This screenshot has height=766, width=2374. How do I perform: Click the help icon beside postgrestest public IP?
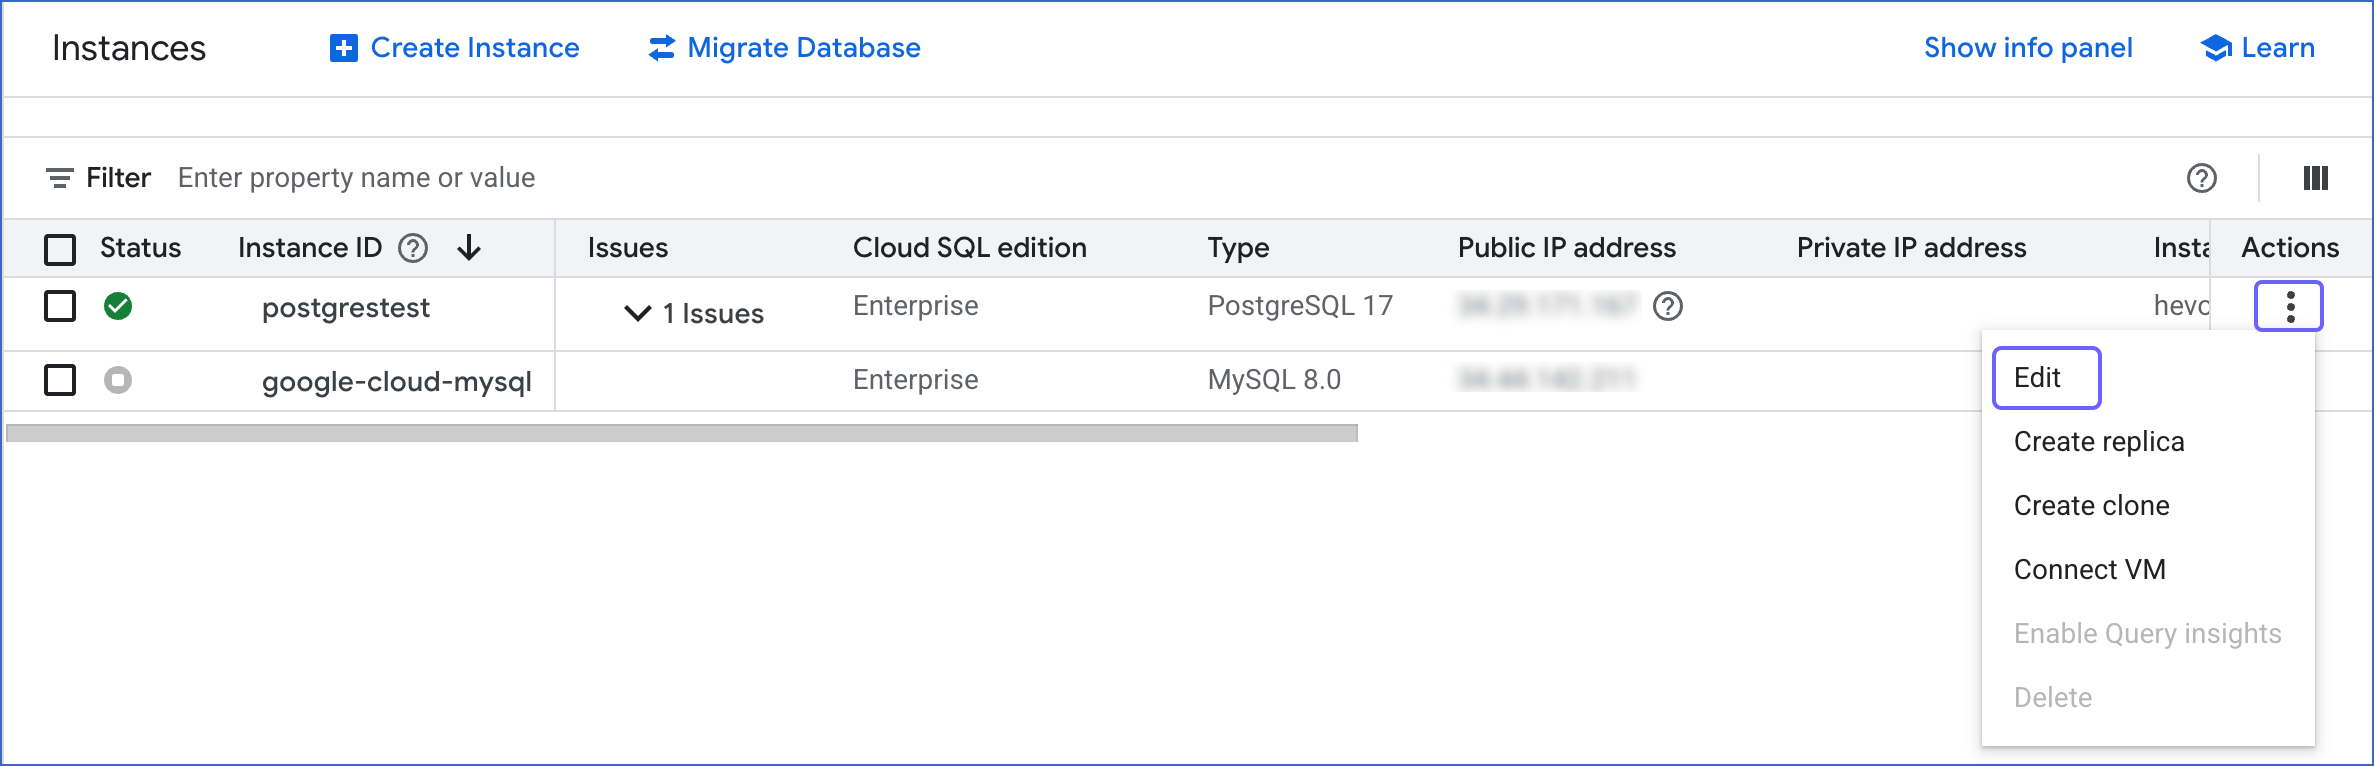click(x=1668, y=306)
